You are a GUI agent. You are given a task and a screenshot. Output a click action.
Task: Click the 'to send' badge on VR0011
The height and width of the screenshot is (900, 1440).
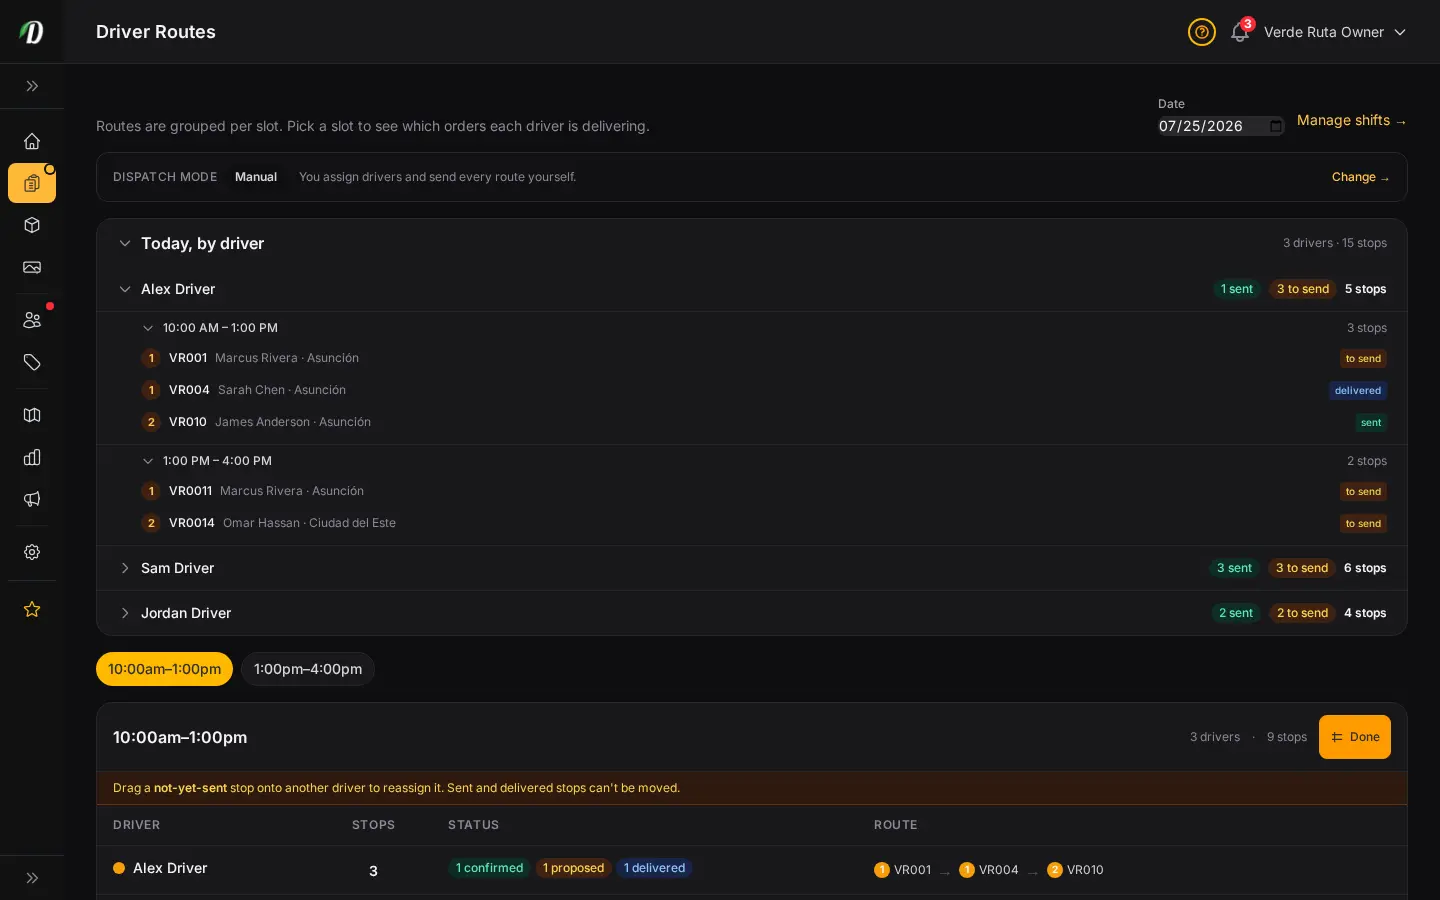[1363, 491]
